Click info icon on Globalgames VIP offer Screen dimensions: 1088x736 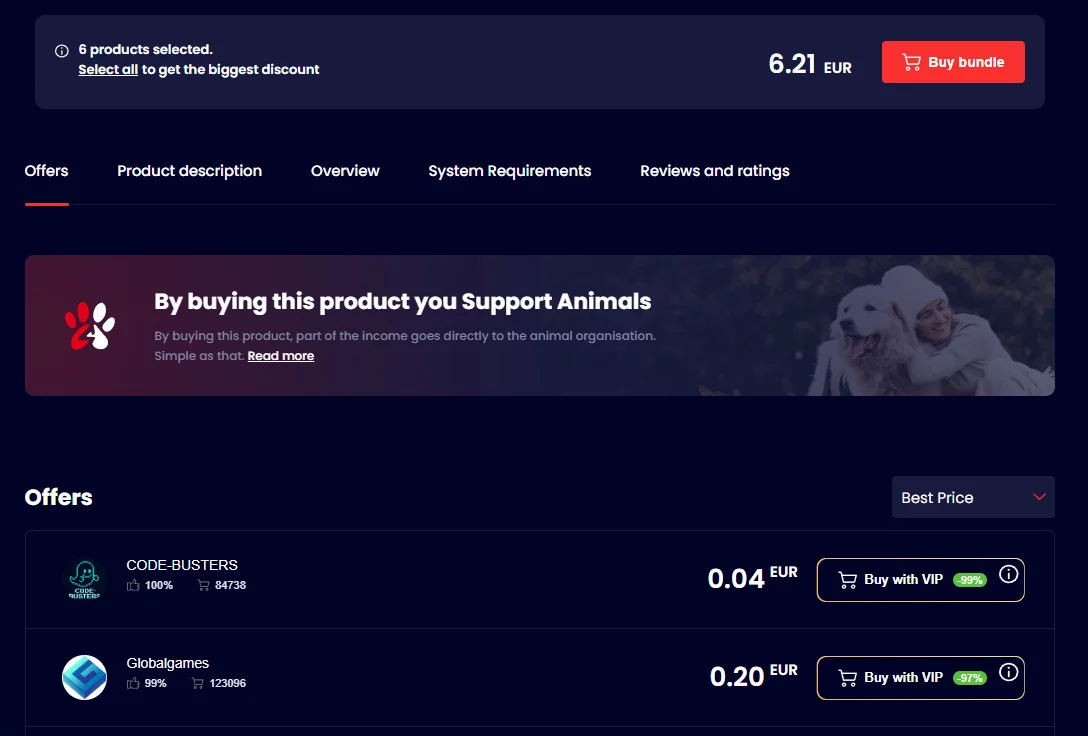click(1008, 672)
